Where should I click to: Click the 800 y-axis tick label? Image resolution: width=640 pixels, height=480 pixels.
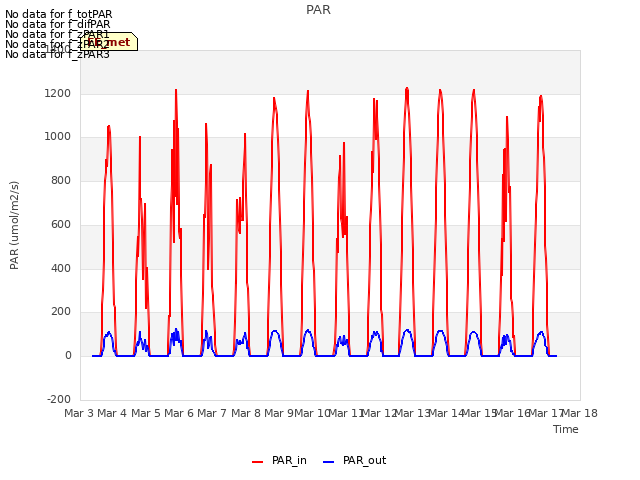(x=61, y=180)
